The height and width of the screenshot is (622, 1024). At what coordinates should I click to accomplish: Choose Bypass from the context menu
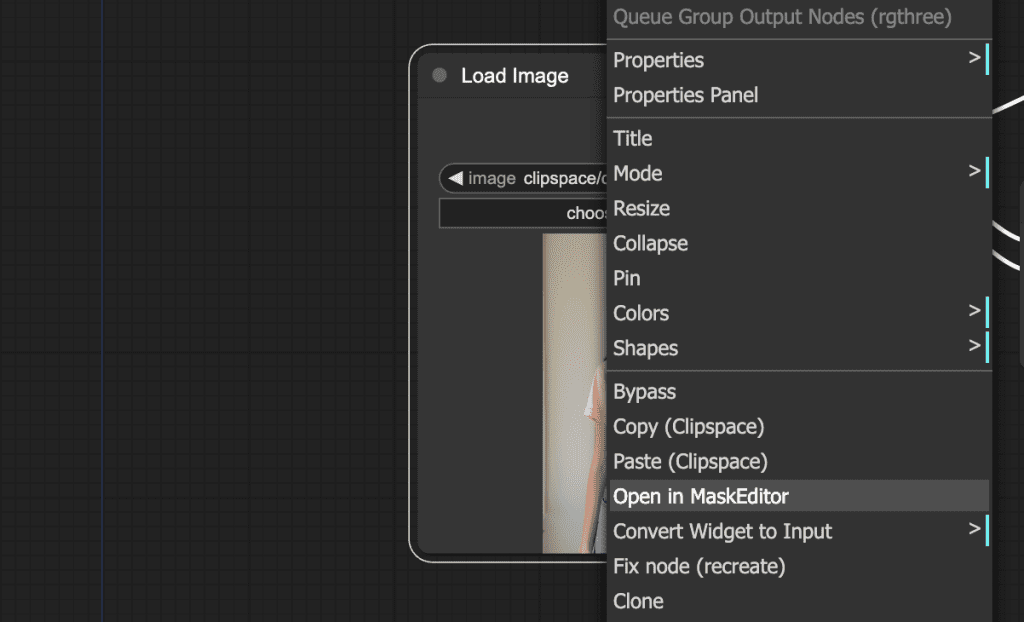[x=799, y=391]
